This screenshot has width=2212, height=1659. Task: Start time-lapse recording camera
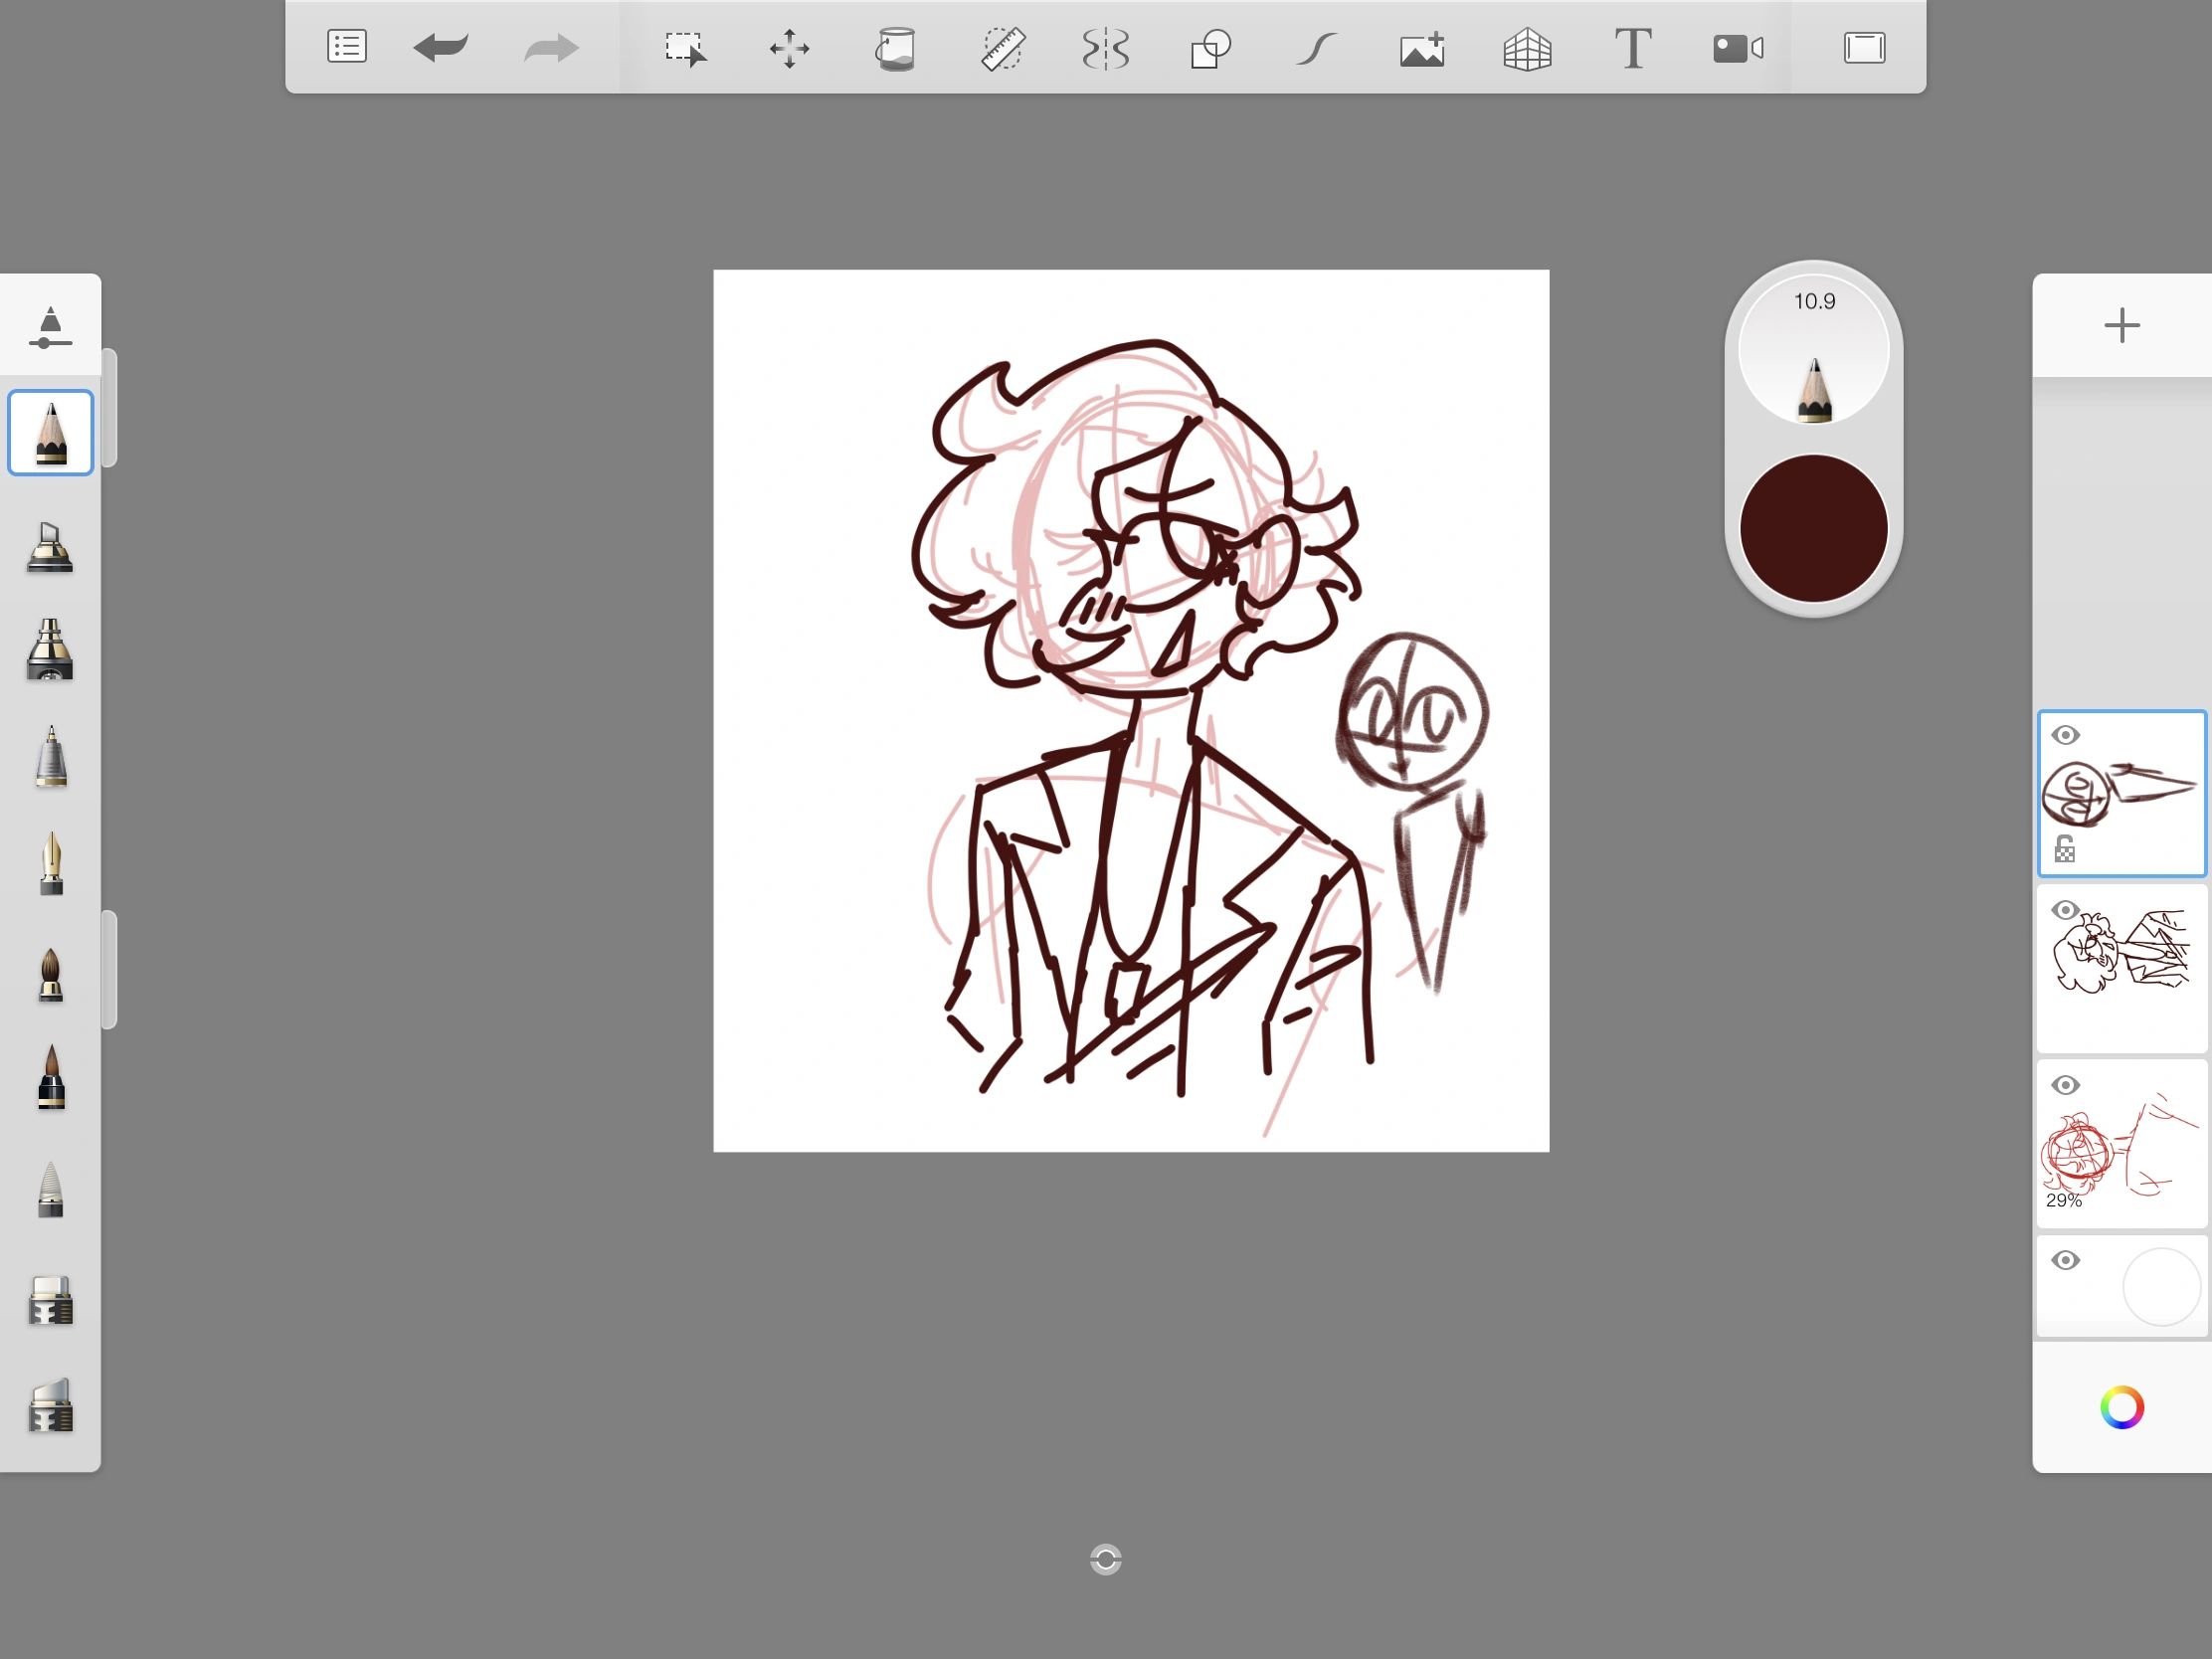tap(1738, 48)
